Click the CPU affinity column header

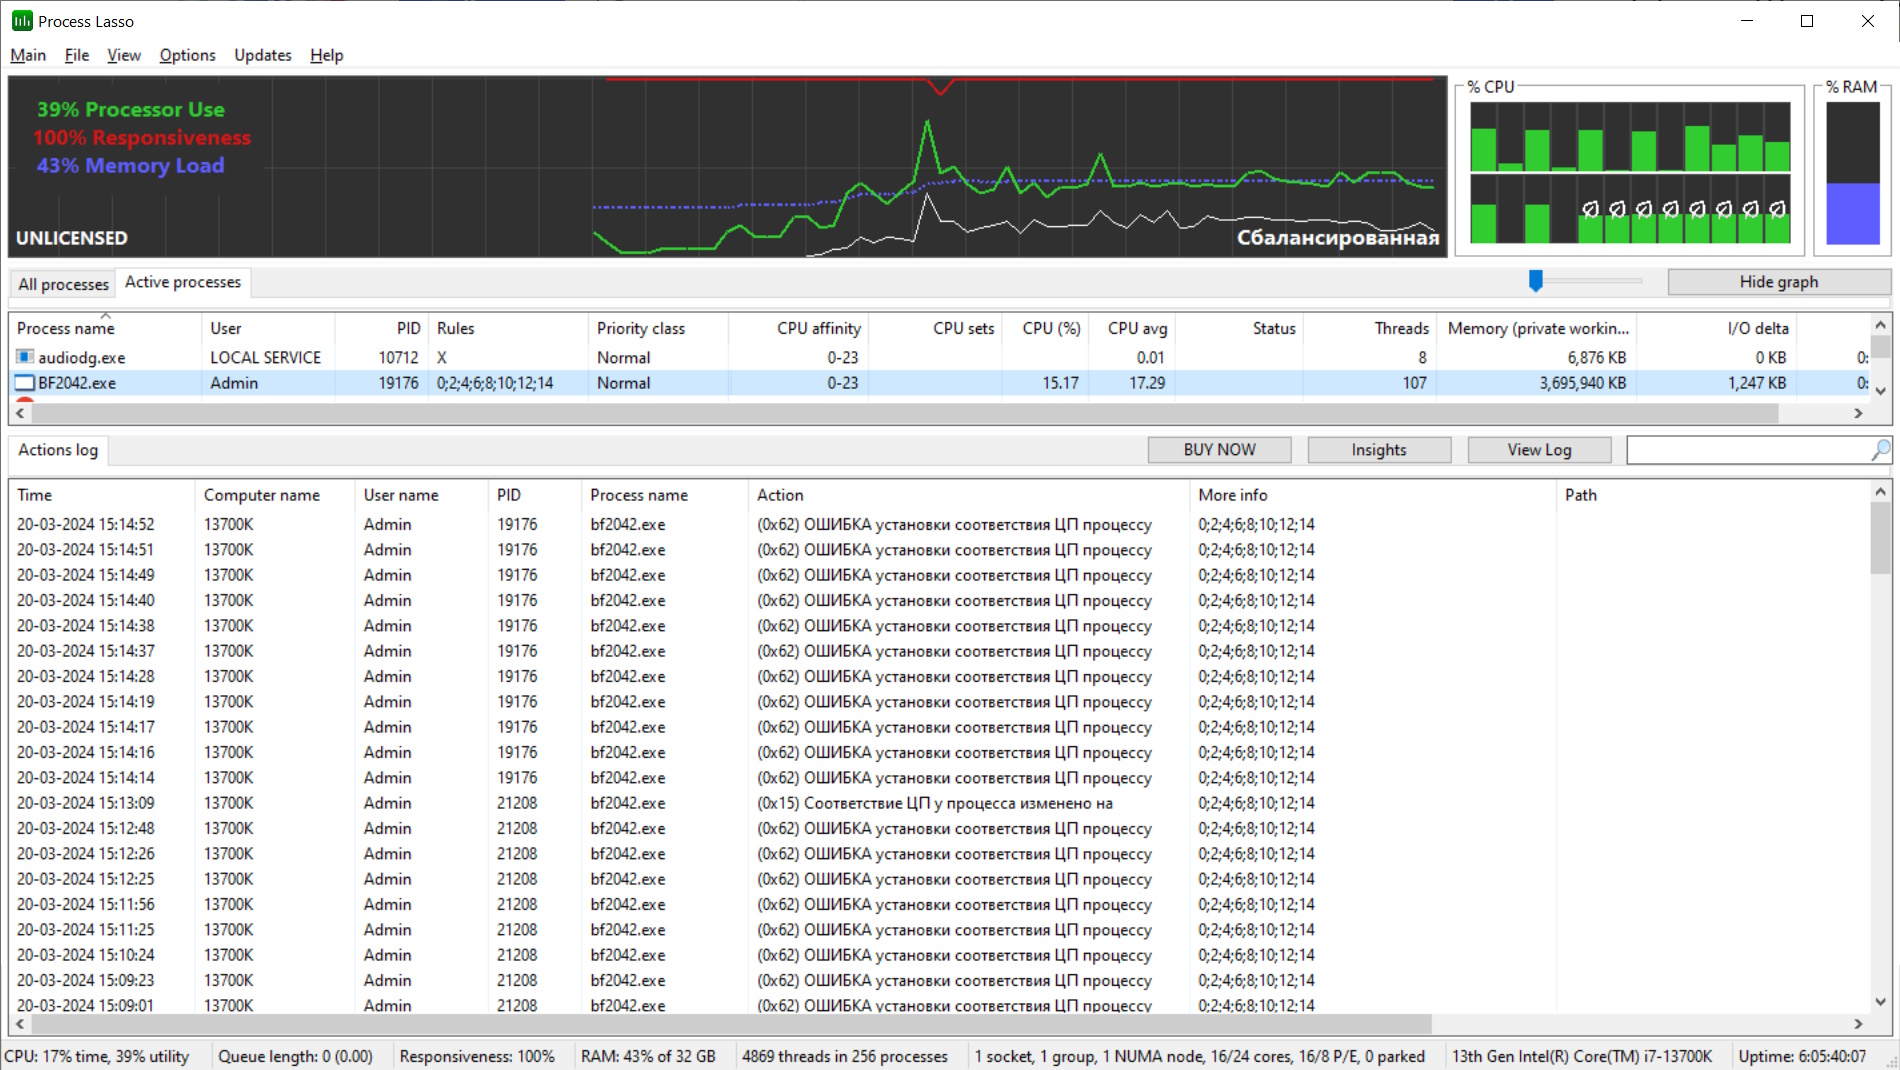798,328
